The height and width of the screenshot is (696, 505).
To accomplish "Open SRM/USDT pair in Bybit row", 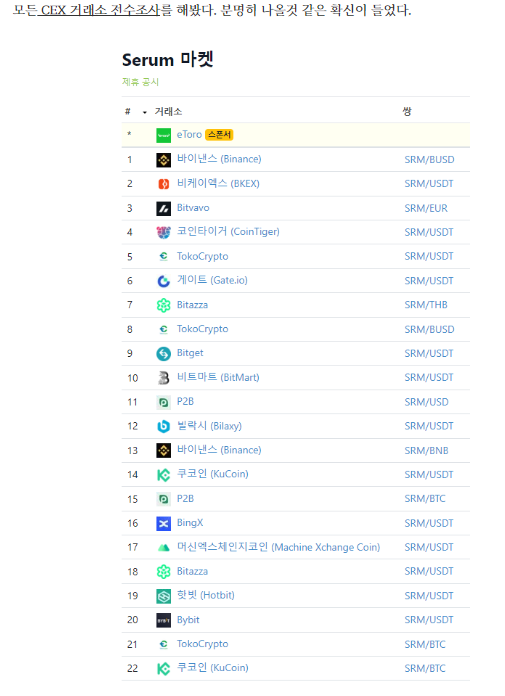I will 429,620.
